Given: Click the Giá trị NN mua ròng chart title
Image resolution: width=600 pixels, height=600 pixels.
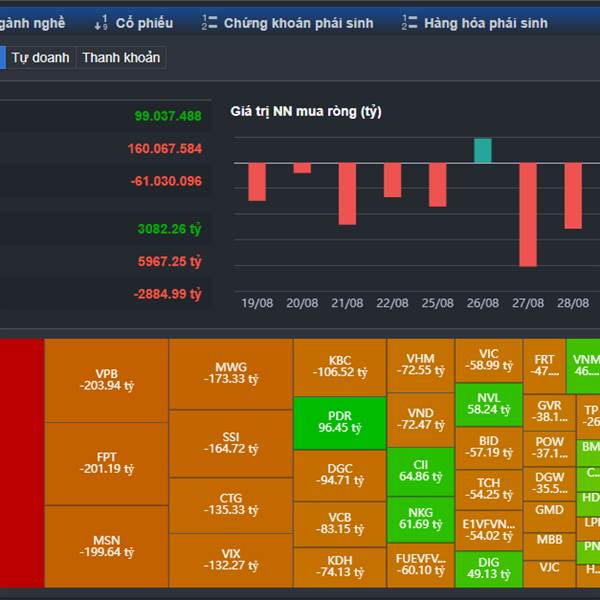Looking at the screenshot, I should pyautogui.click(x=306, y=111).
